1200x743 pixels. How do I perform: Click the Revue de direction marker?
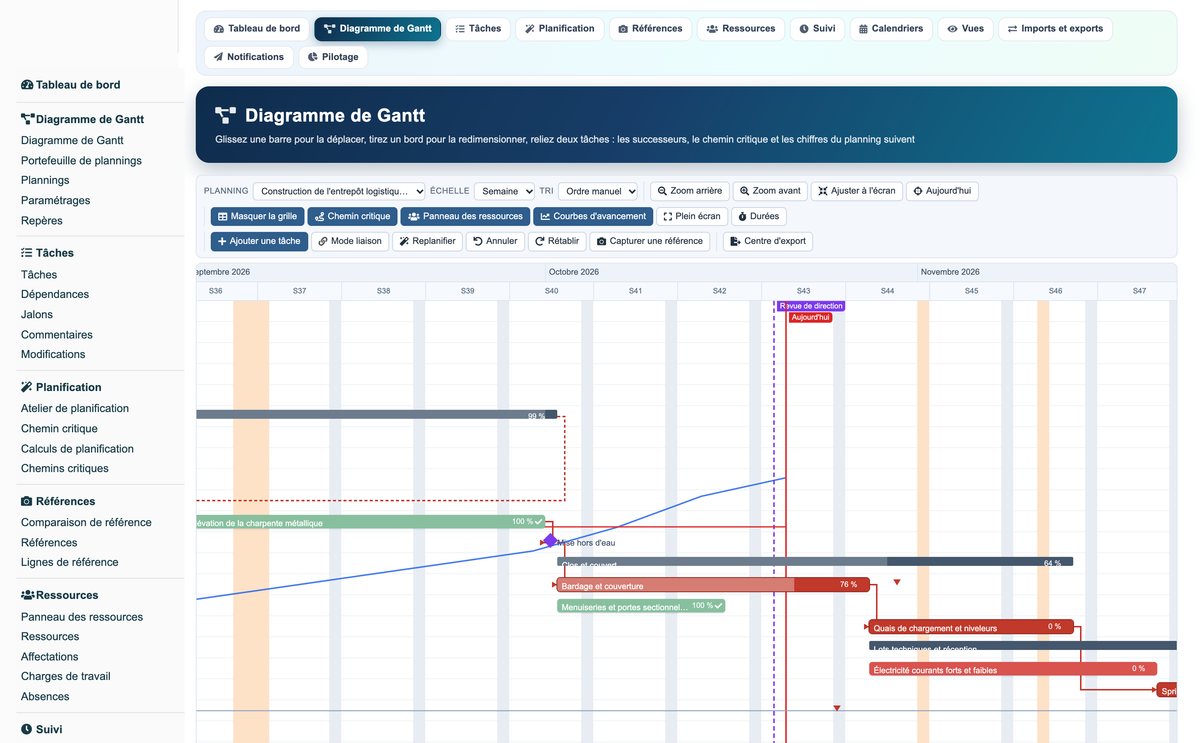[811, 306]
